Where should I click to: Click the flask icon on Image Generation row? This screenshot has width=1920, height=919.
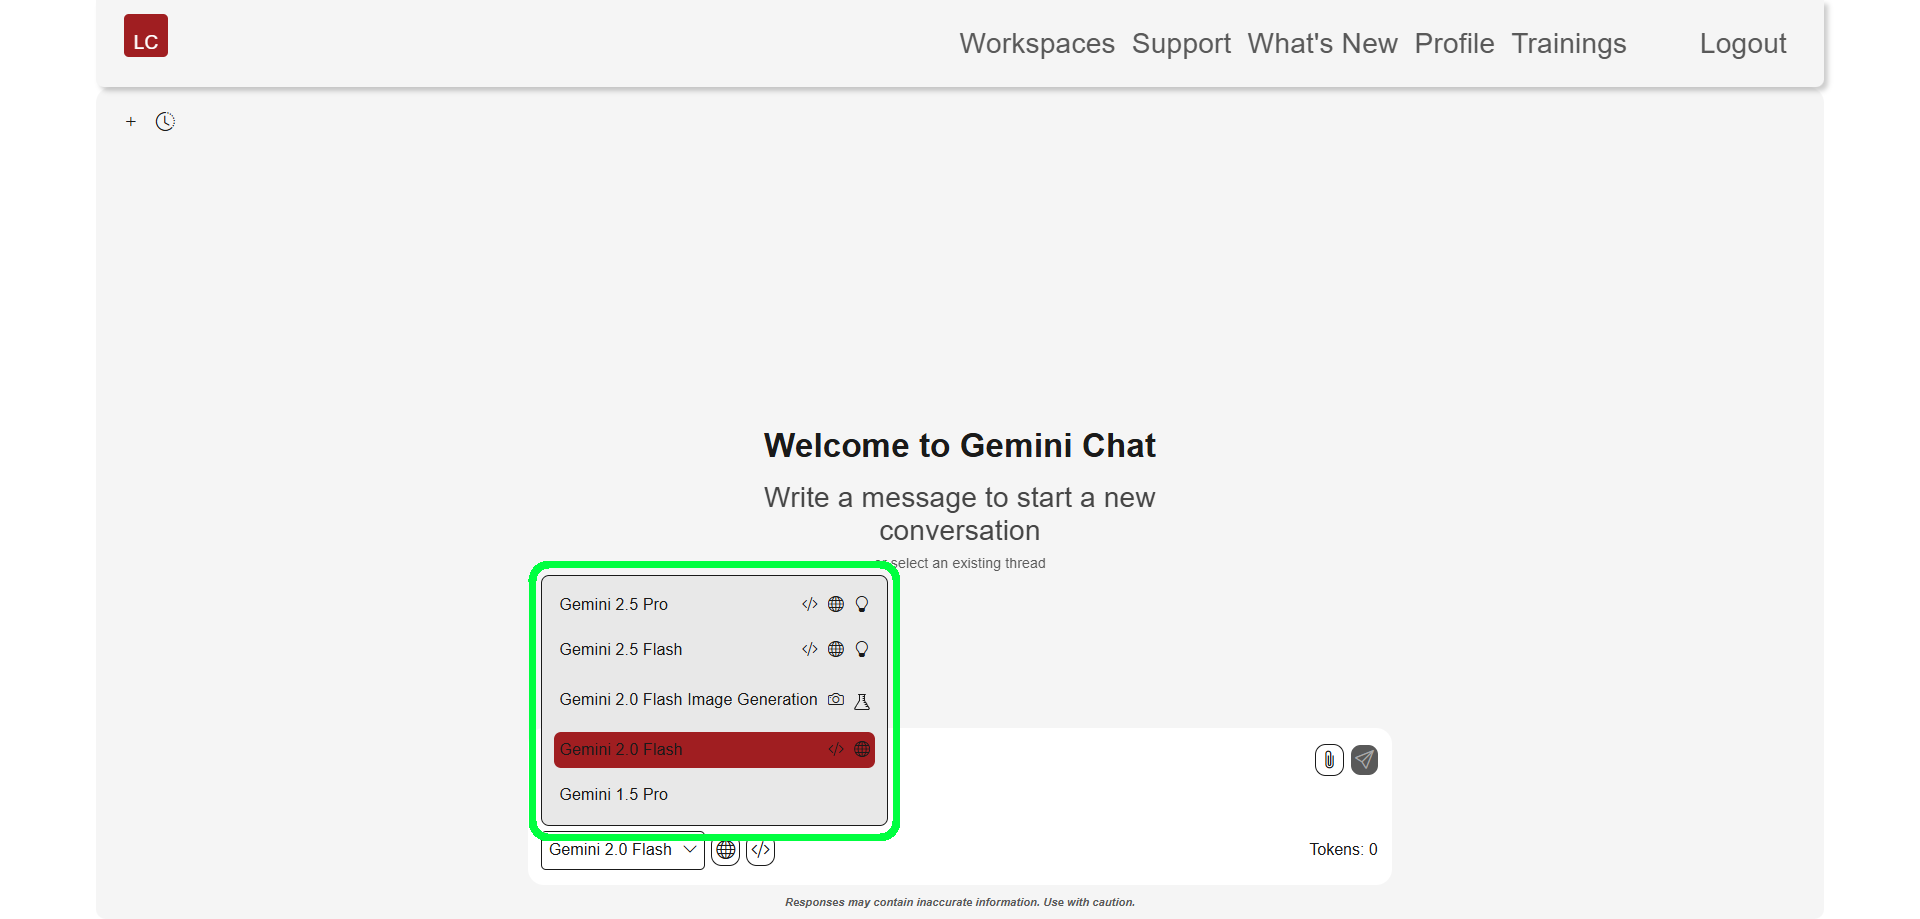tap(862, 701)
